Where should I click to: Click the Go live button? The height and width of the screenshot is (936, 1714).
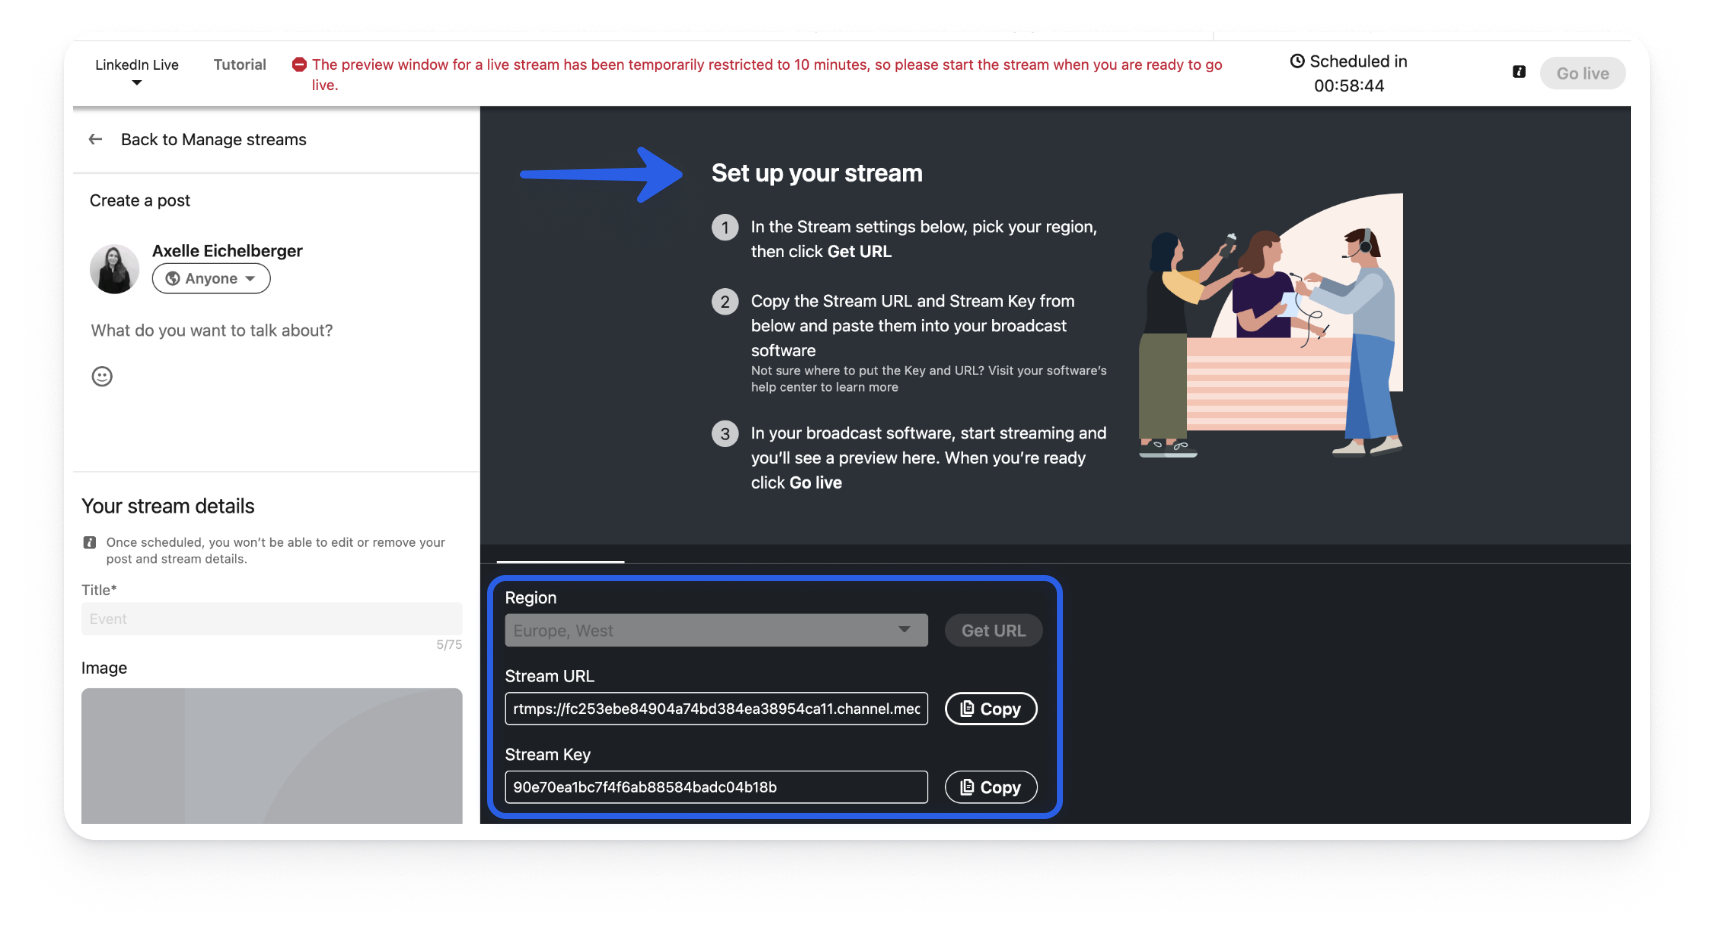coord(1582,73)
